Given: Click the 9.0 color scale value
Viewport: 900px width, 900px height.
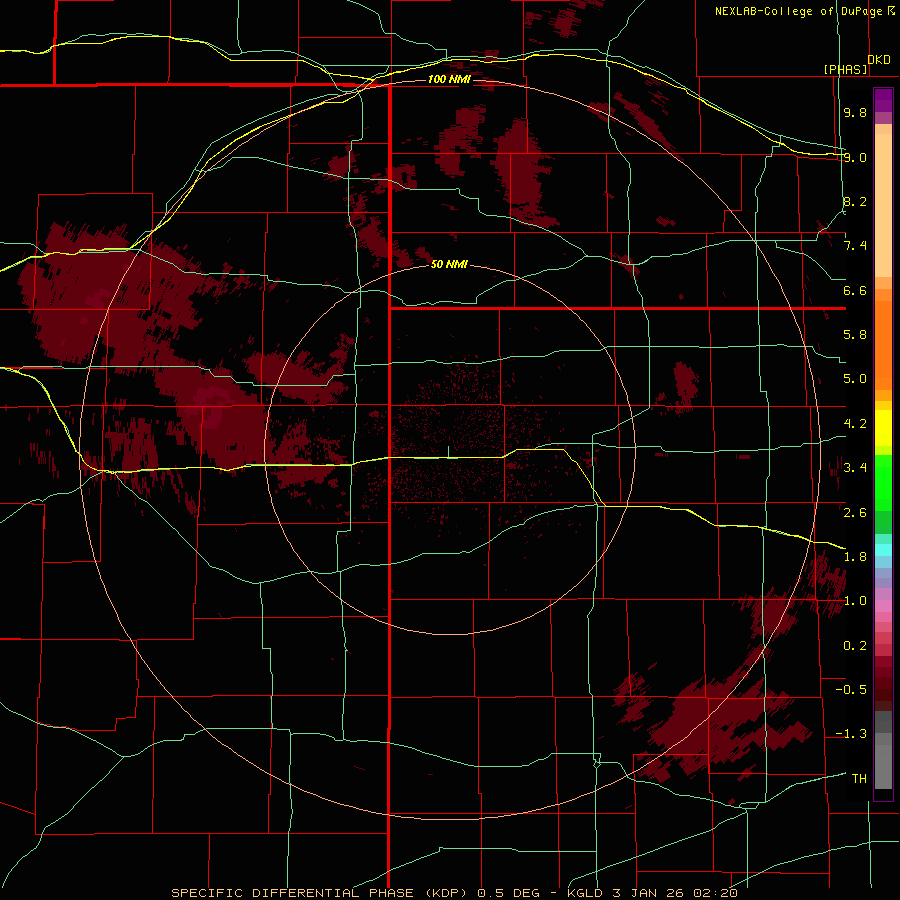Looking at the screenshot, I should [x=855, y=157].
